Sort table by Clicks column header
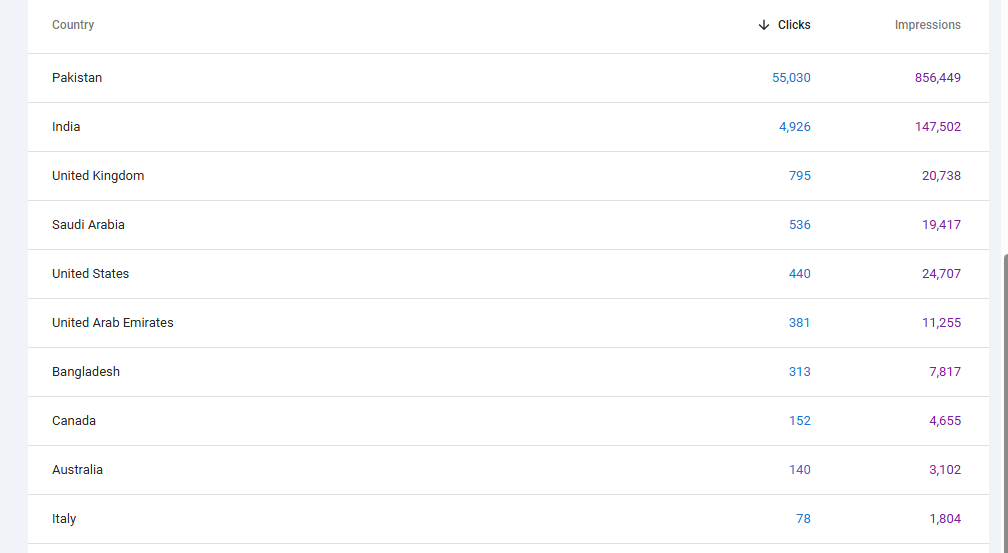This screenshot has height=553, width=1008. [794, 25]
